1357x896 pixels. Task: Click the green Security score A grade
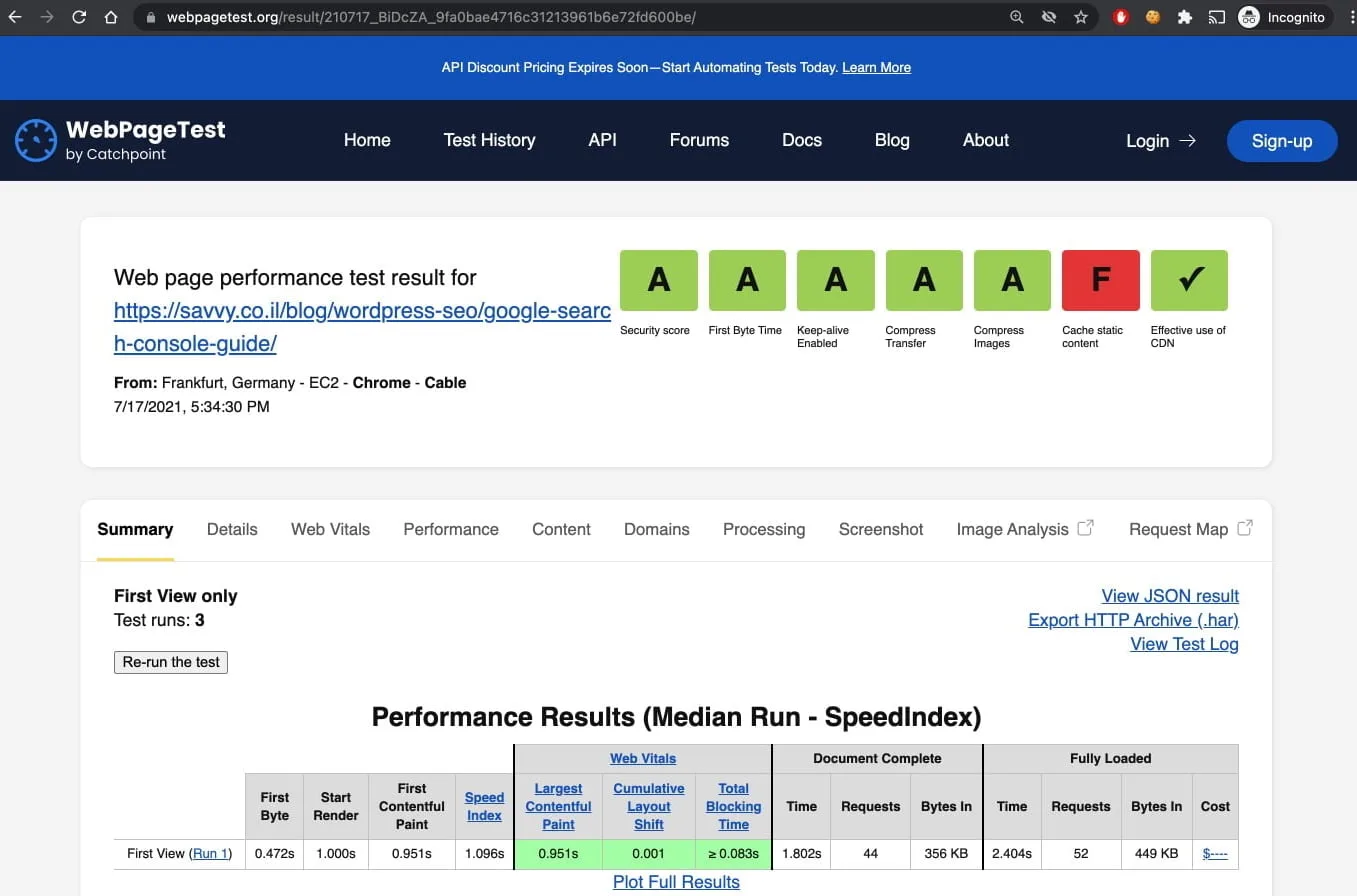pyautogui.click(x=658, y=280)
